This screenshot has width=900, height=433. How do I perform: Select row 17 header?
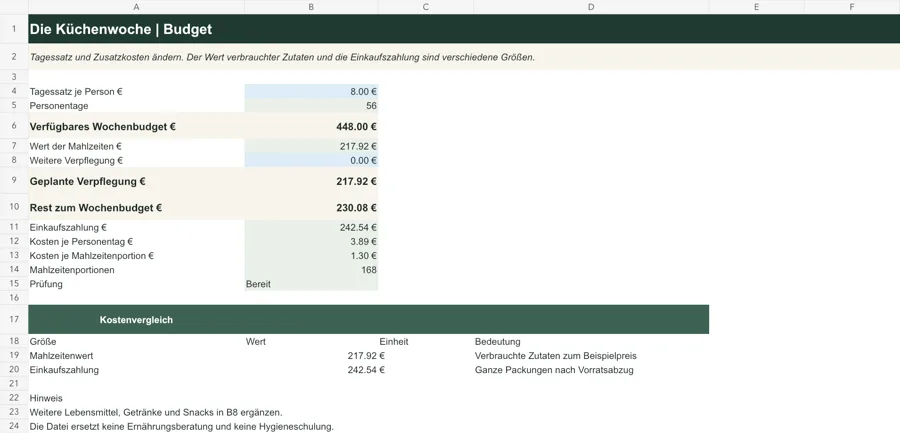tap(14, 319)
